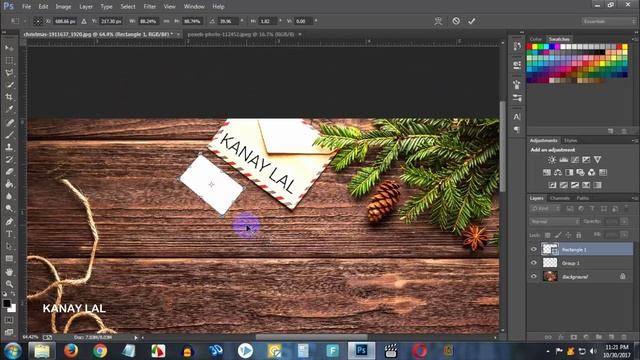Open the Filter menu
640x360 pixels.
[x=149, y=7]
